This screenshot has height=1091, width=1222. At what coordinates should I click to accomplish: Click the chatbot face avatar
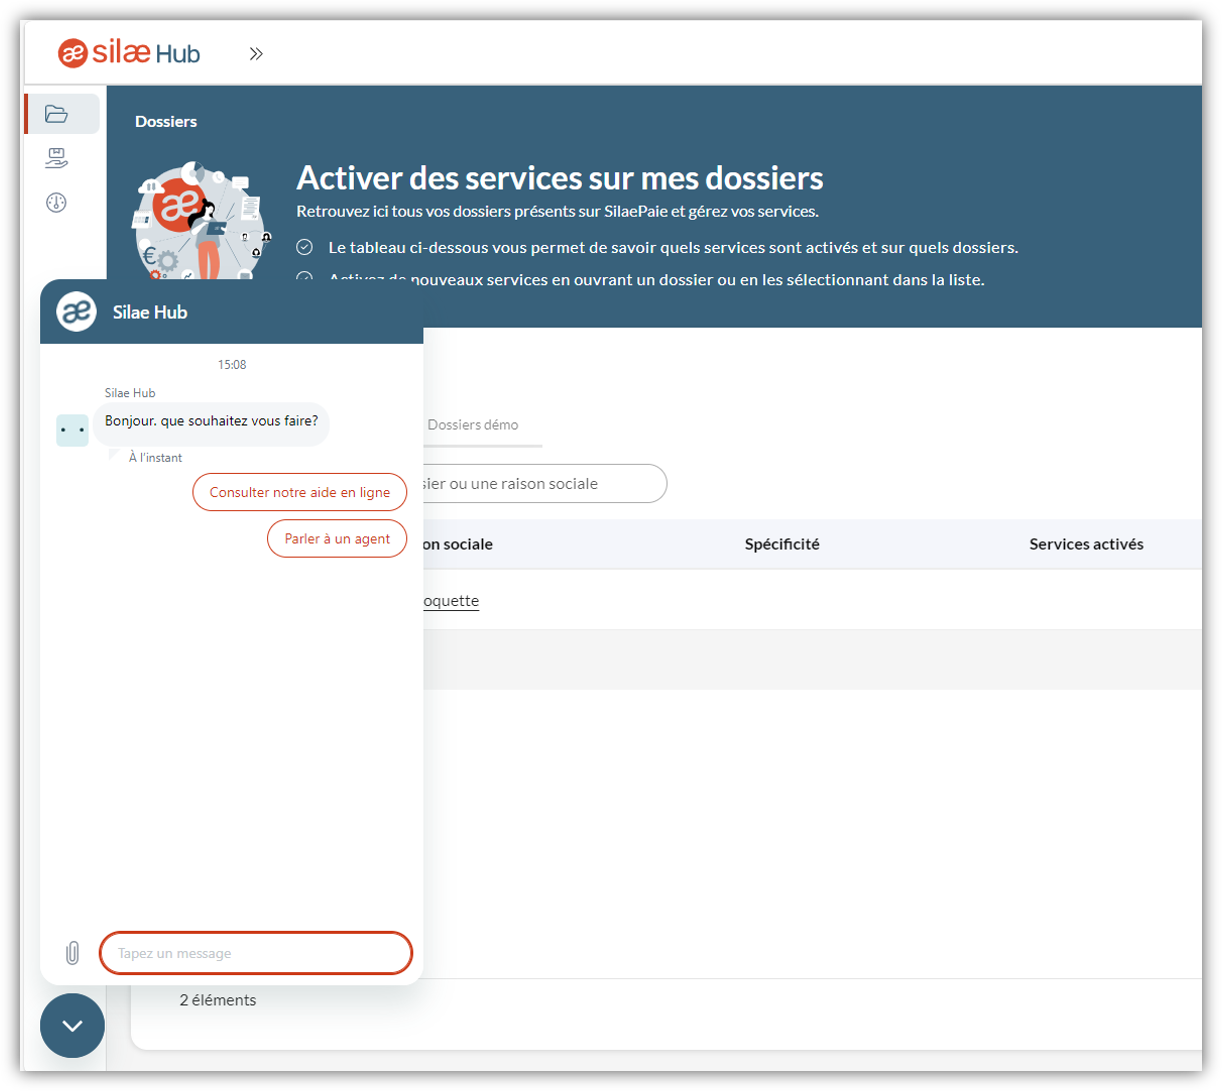[72, 431]
